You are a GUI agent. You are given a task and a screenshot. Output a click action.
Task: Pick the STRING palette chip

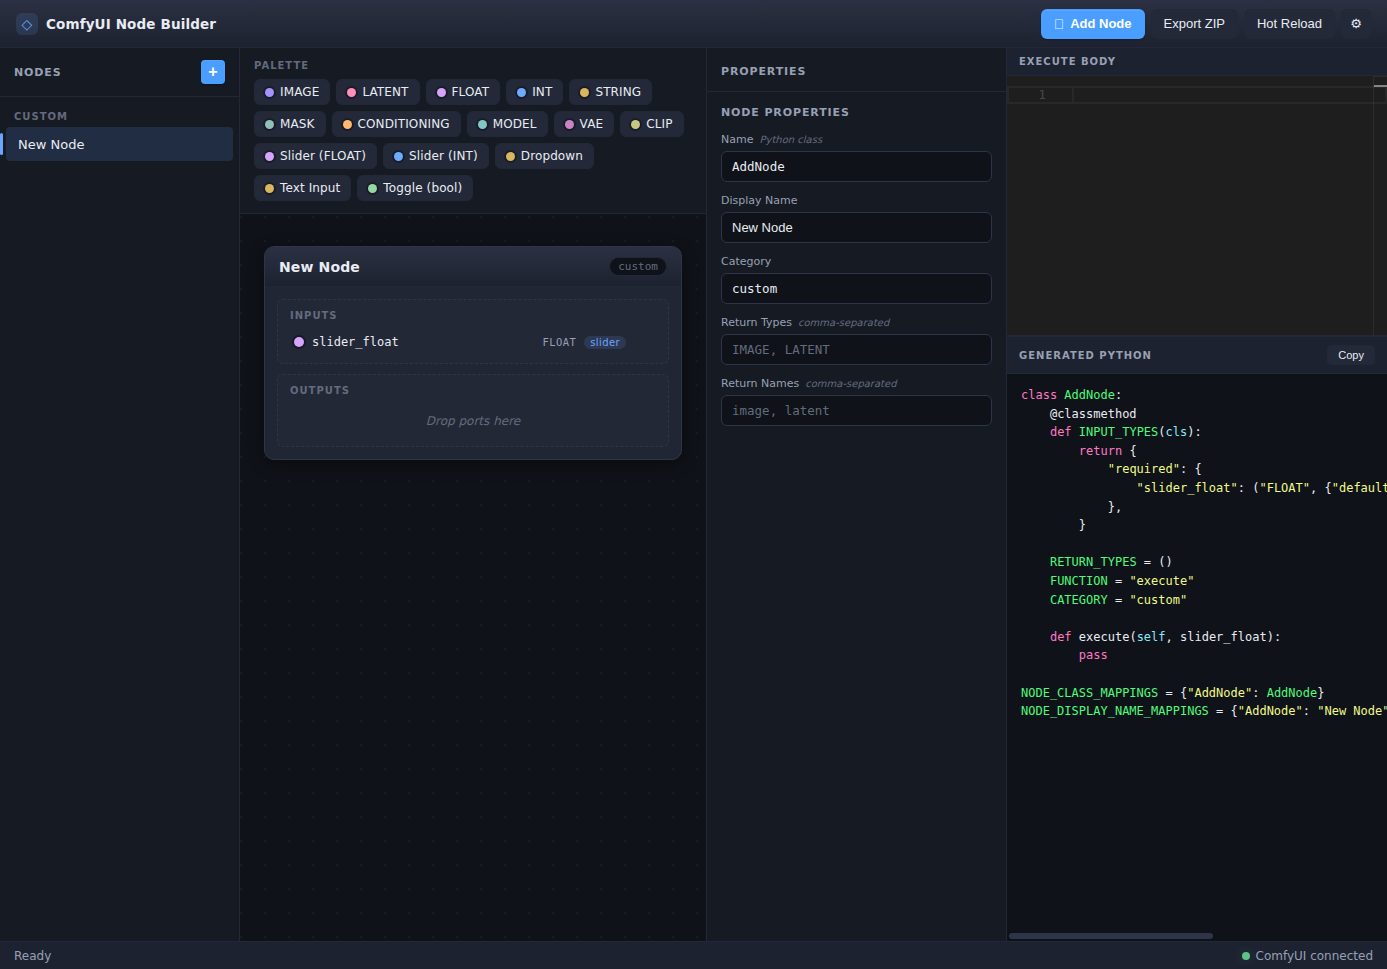click(x=610, y=92)
